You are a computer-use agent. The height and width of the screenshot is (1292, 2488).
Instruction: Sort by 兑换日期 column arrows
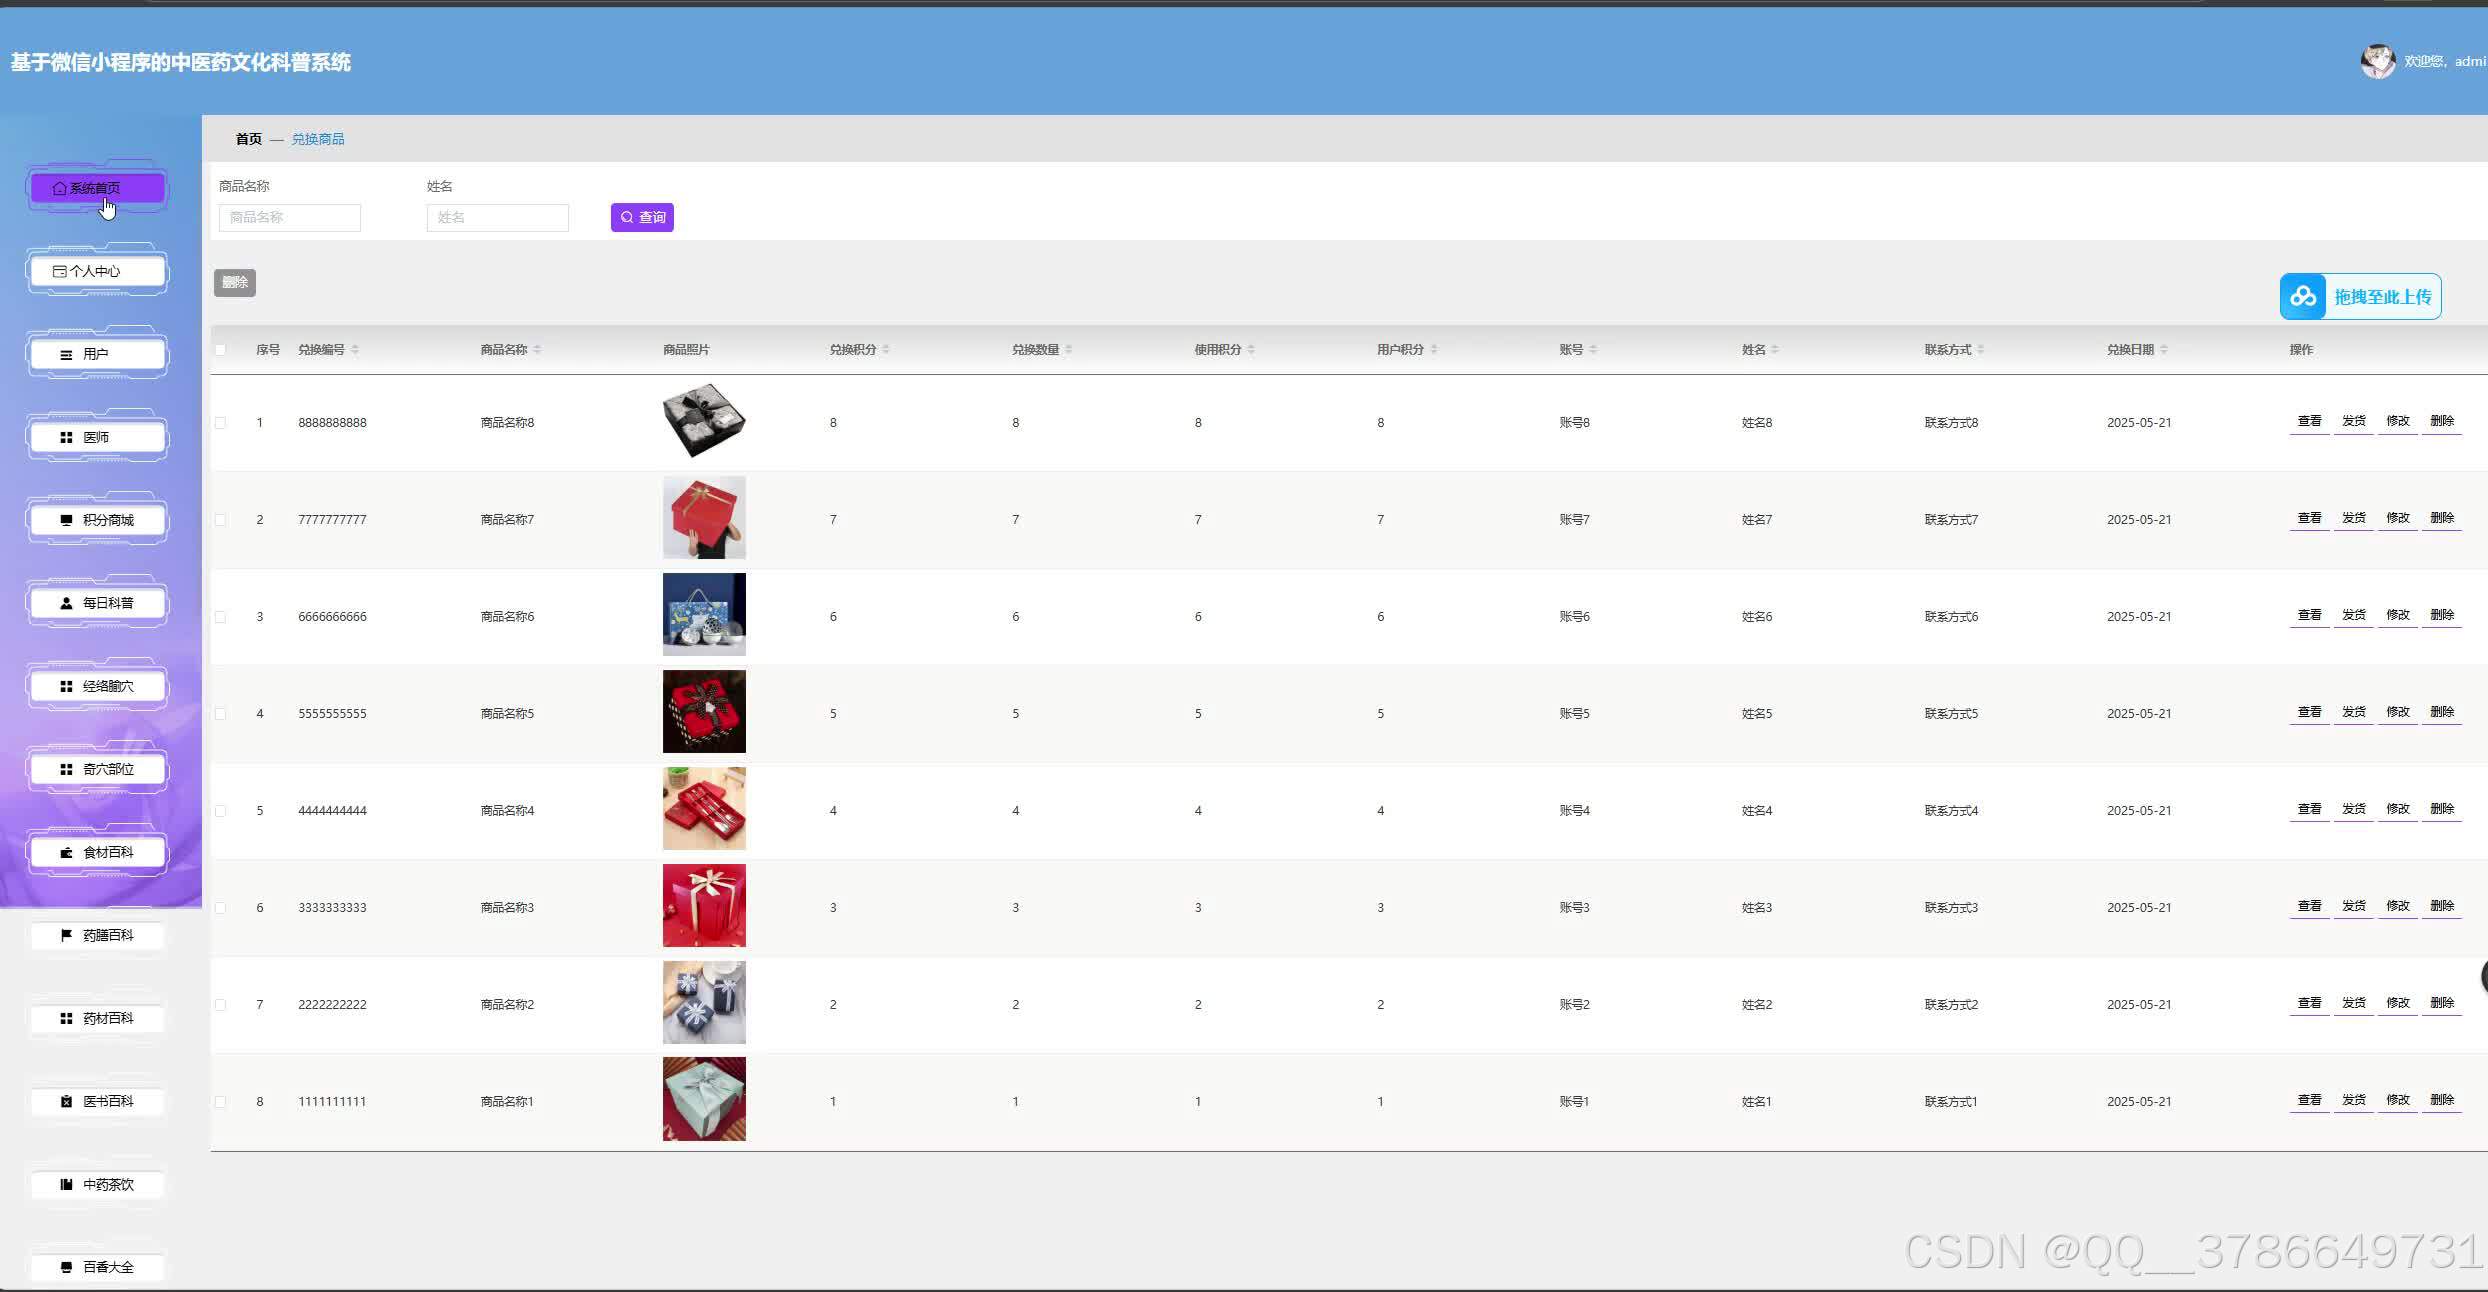pos(2164,350)
